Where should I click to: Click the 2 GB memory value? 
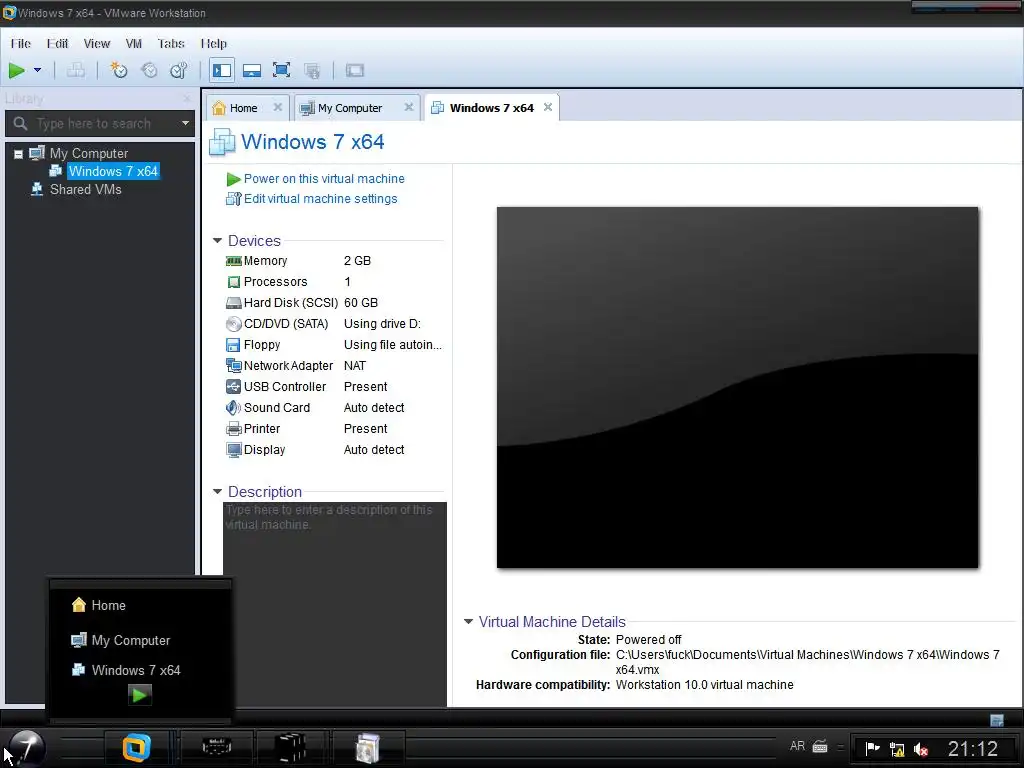click(x=357, y=261)
